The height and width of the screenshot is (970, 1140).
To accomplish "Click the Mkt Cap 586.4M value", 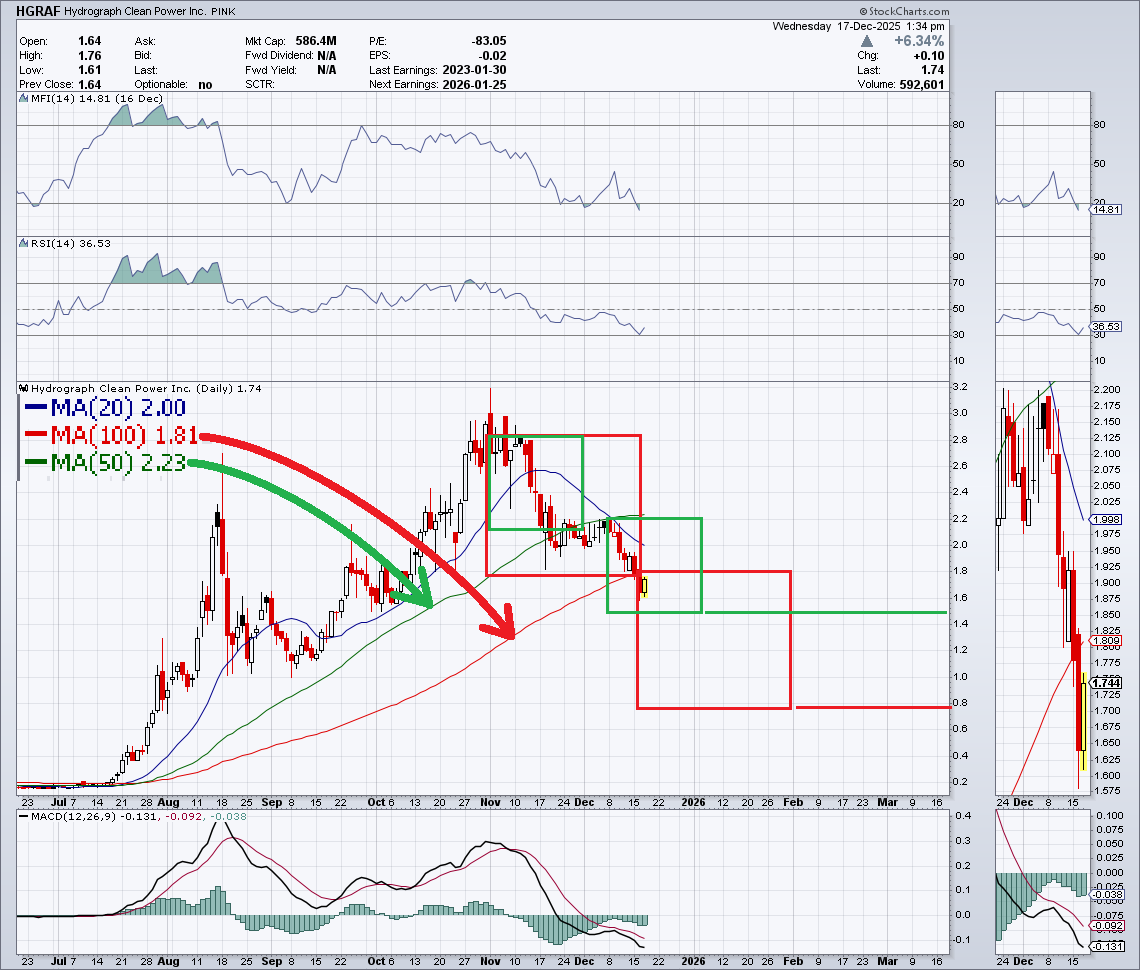I will coord(316,41).
